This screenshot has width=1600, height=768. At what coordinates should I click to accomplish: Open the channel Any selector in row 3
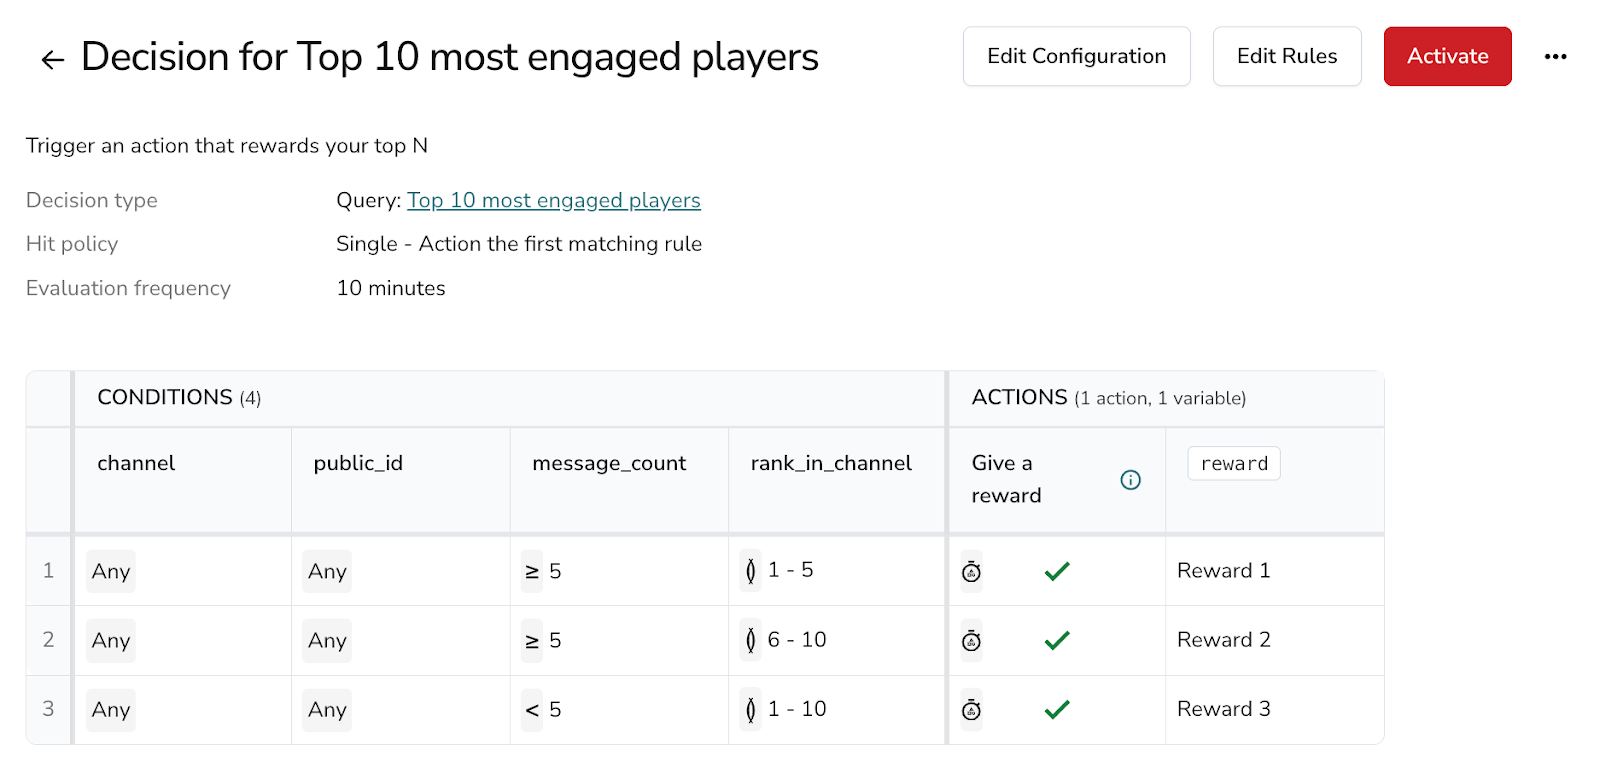tap(111, 710)
